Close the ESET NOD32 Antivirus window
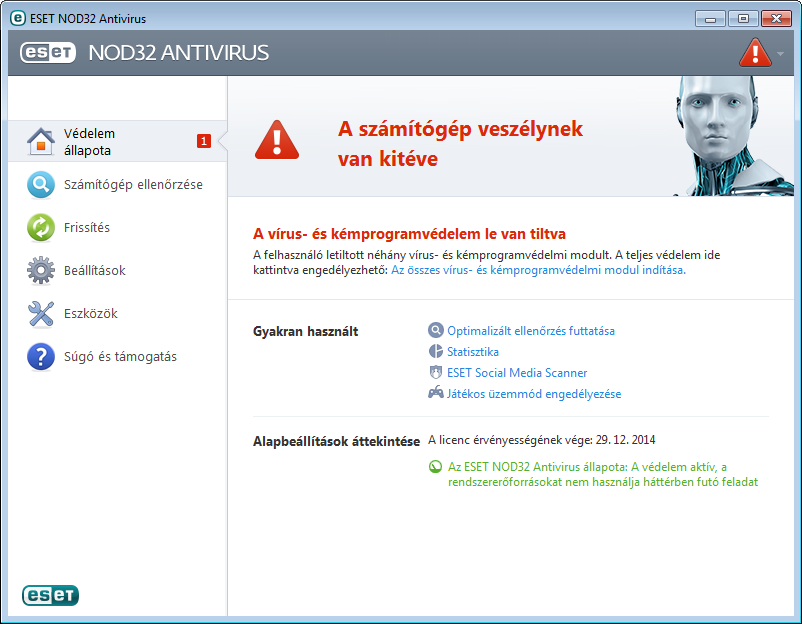Viewport: 802px width, 624px height. click(x=776, y=19)
